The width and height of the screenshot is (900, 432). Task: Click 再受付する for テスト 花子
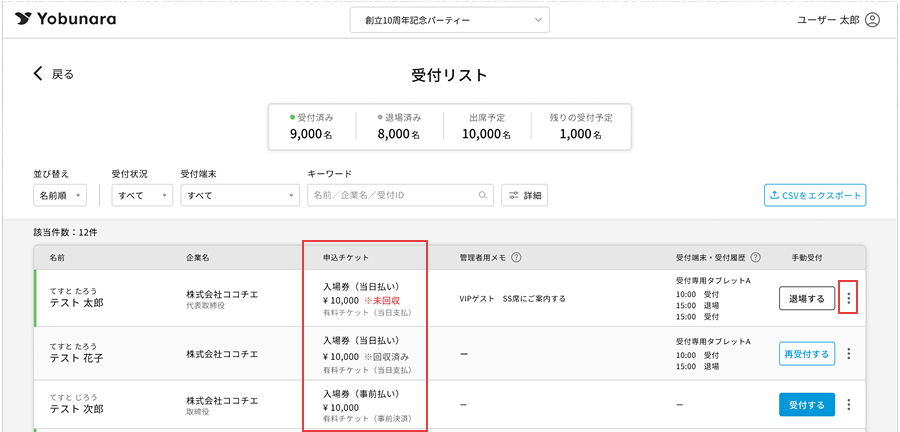(806, 353)
